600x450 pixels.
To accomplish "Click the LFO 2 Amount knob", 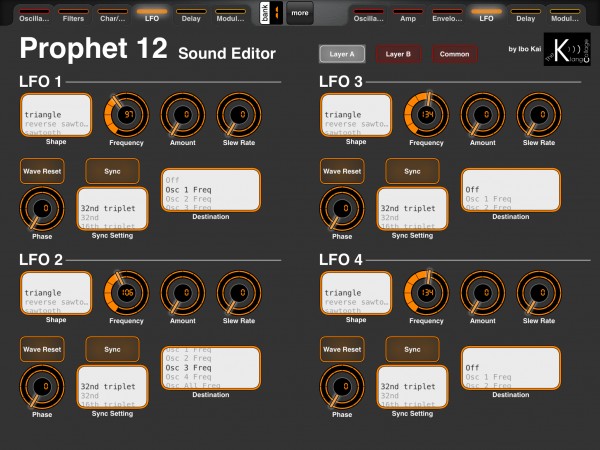I will (x=183, y=293).
